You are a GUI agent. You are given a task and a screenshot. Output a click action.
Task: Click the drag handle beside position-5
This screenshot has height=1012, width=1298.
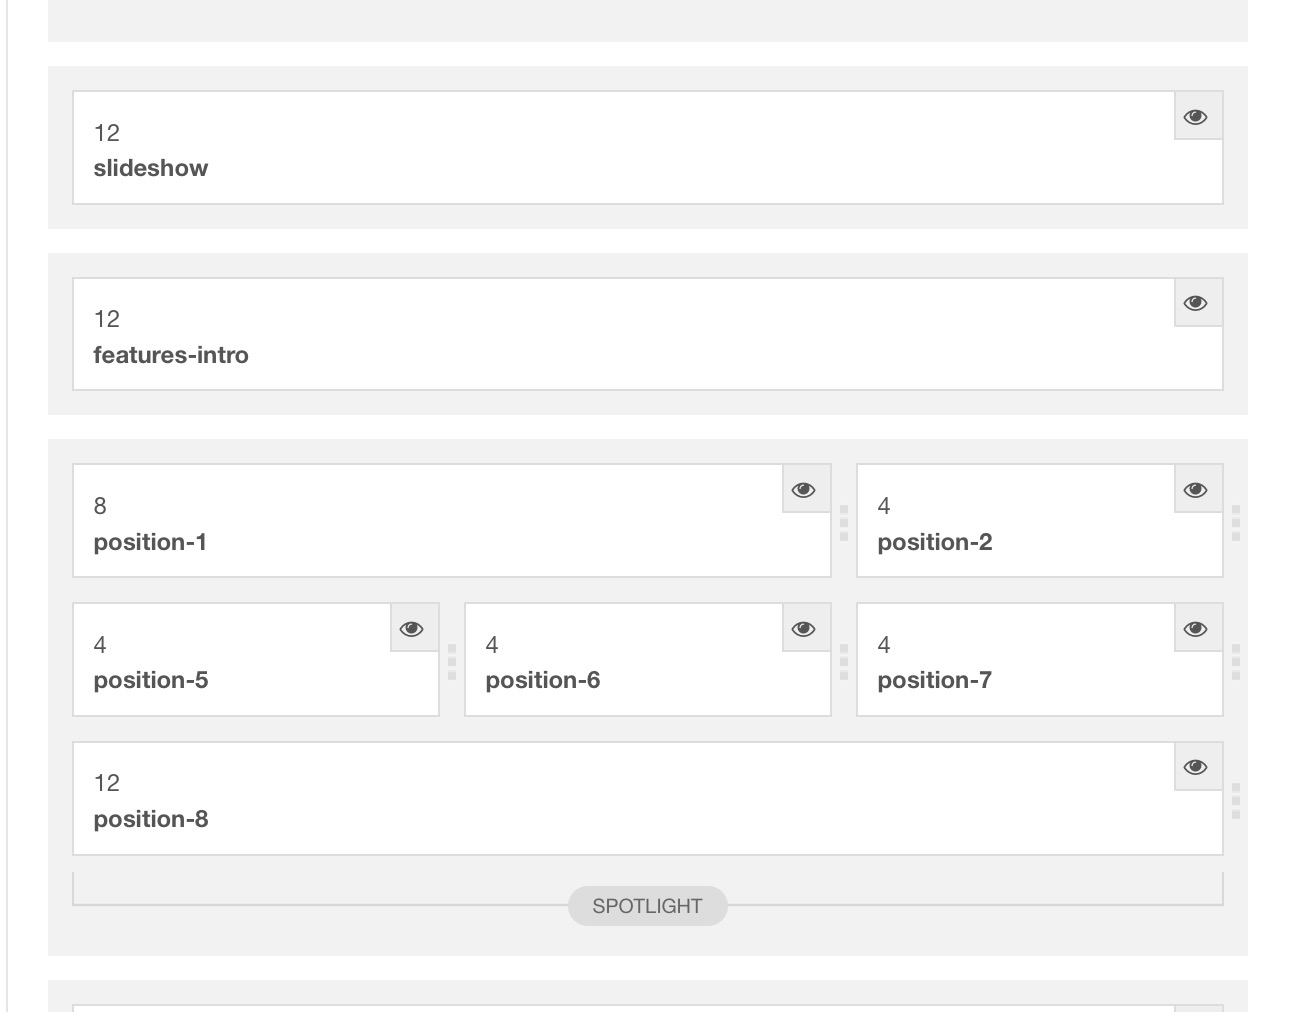[450, 660]
